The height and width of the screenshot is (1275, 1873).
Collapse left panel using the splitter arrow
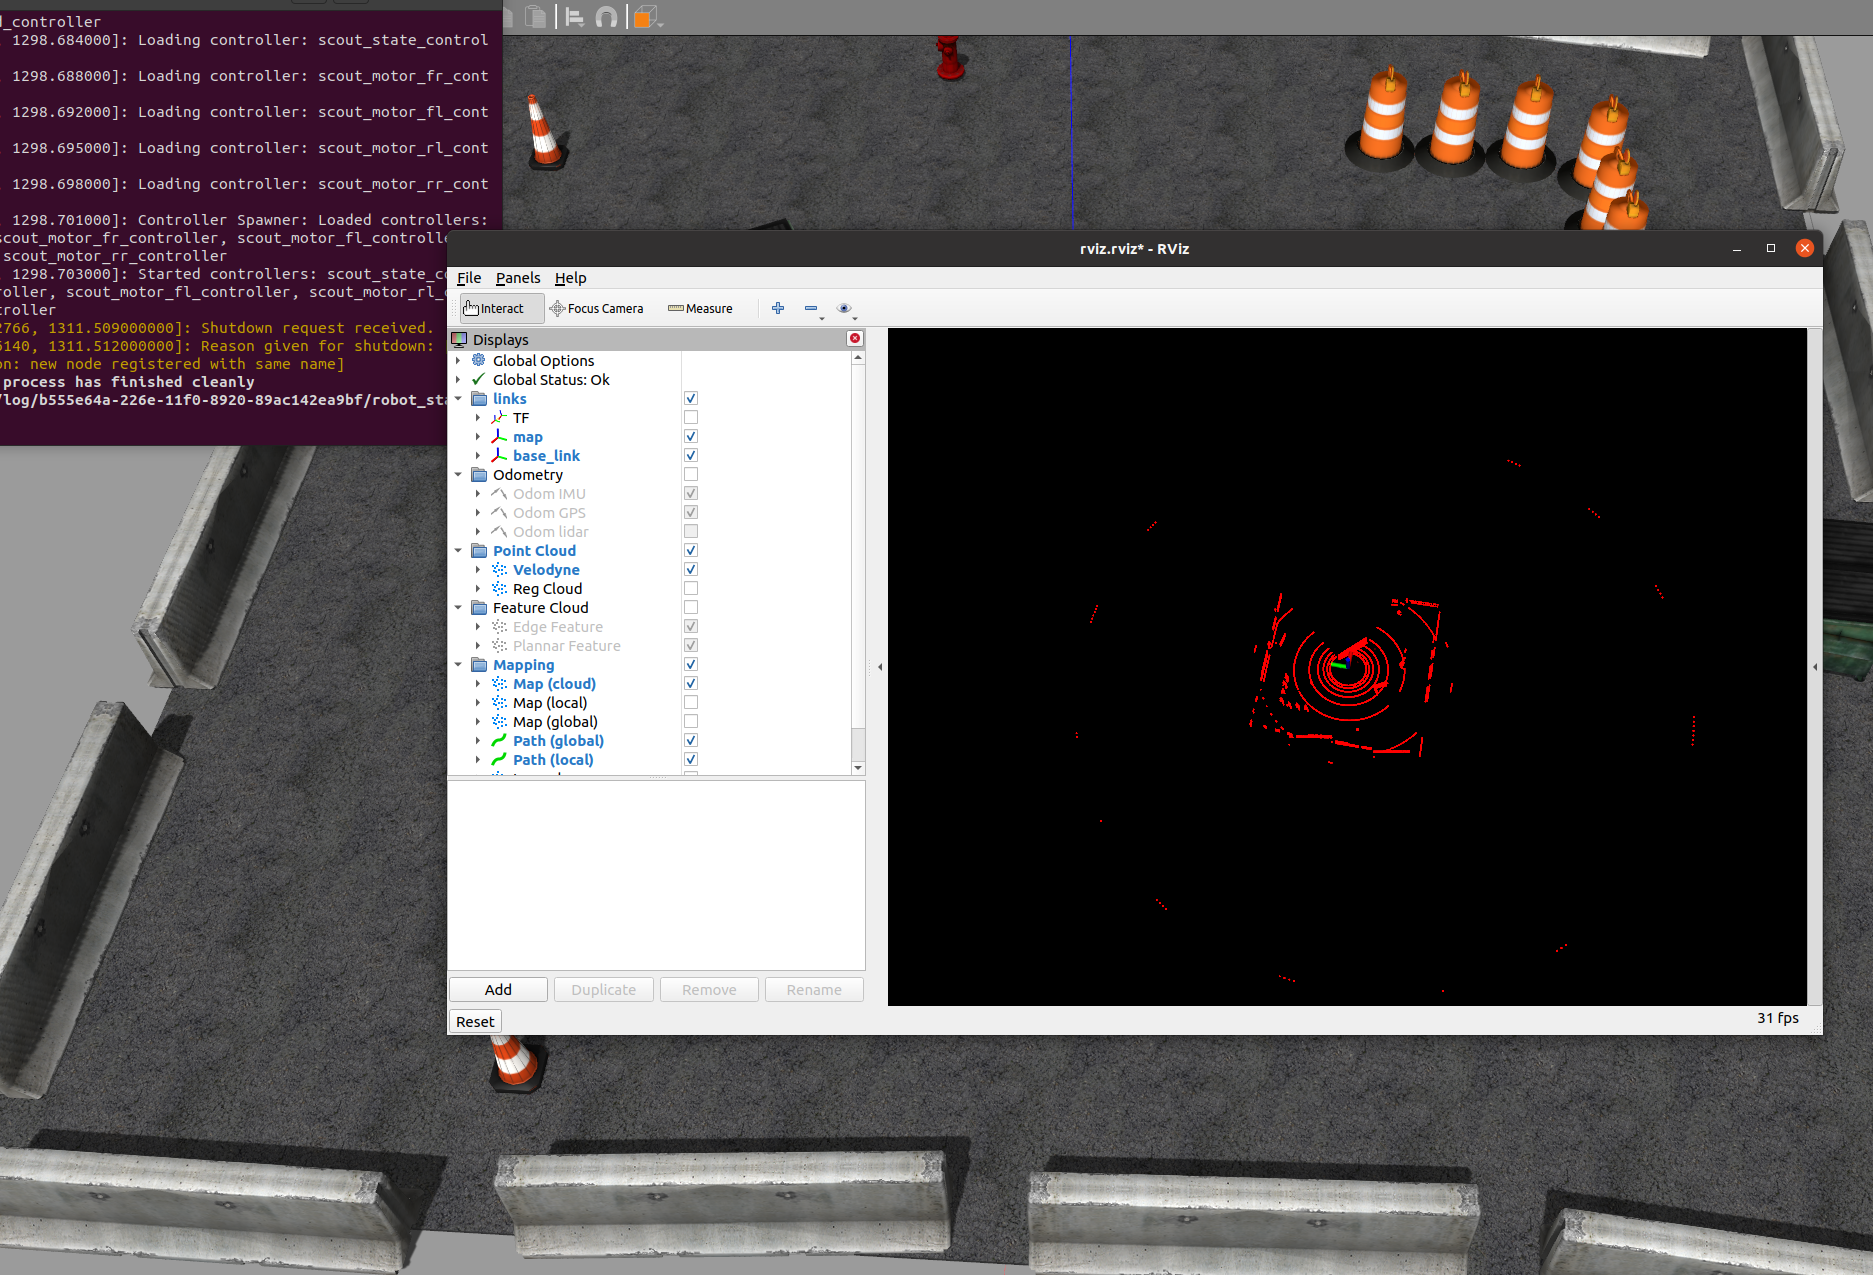pyautogui.click(x=879, y=666)
